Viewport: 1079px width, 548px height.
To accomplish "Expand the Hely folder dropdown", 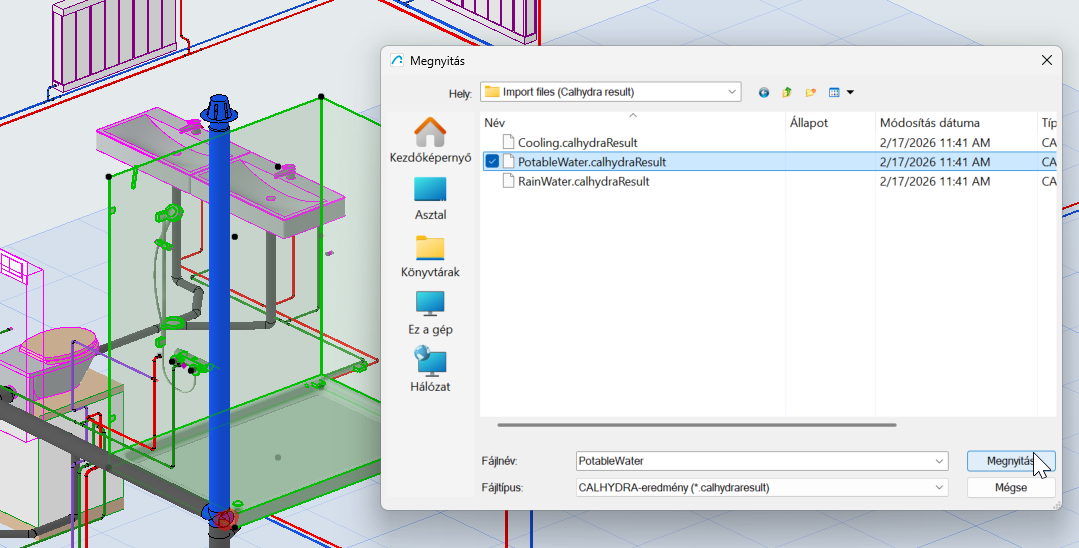I will (731, 92).
